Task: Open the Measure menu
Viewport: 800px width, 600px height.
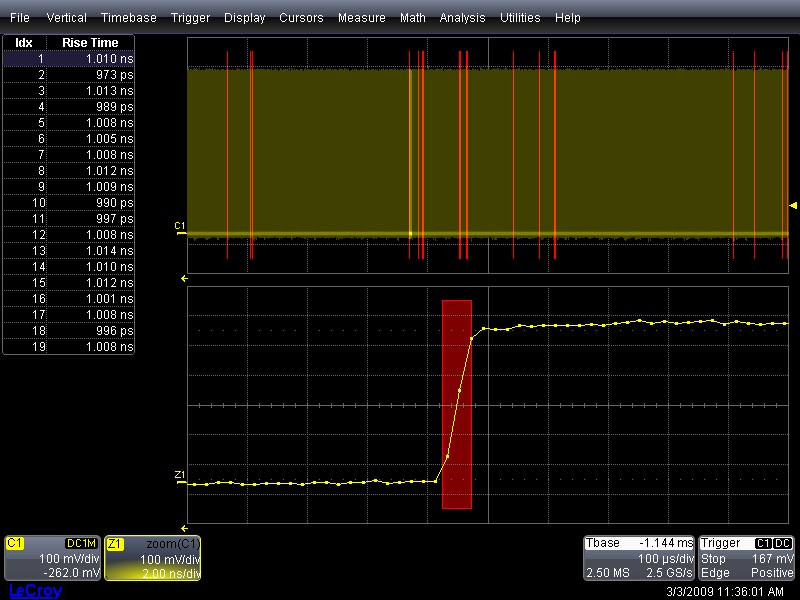Action: coord(361,18)
